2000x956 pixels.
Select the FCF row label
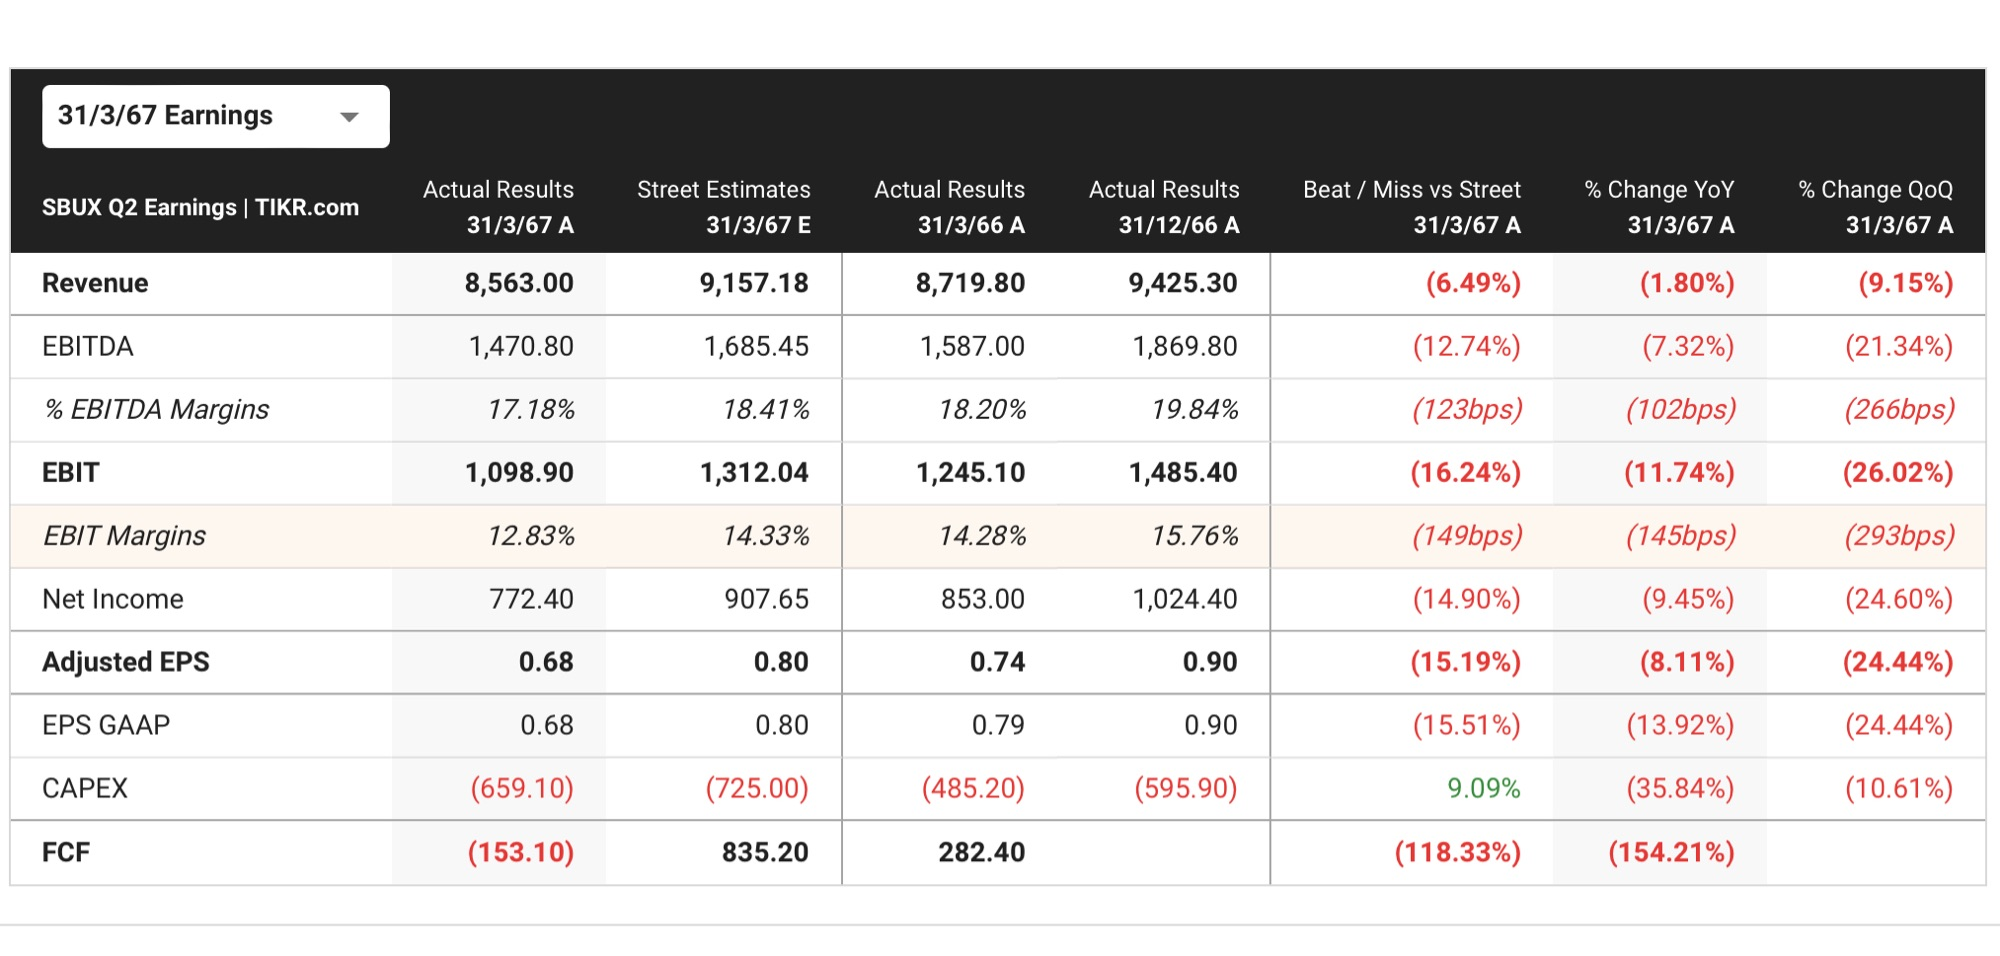pyautogui.click(x=66, y=852)
